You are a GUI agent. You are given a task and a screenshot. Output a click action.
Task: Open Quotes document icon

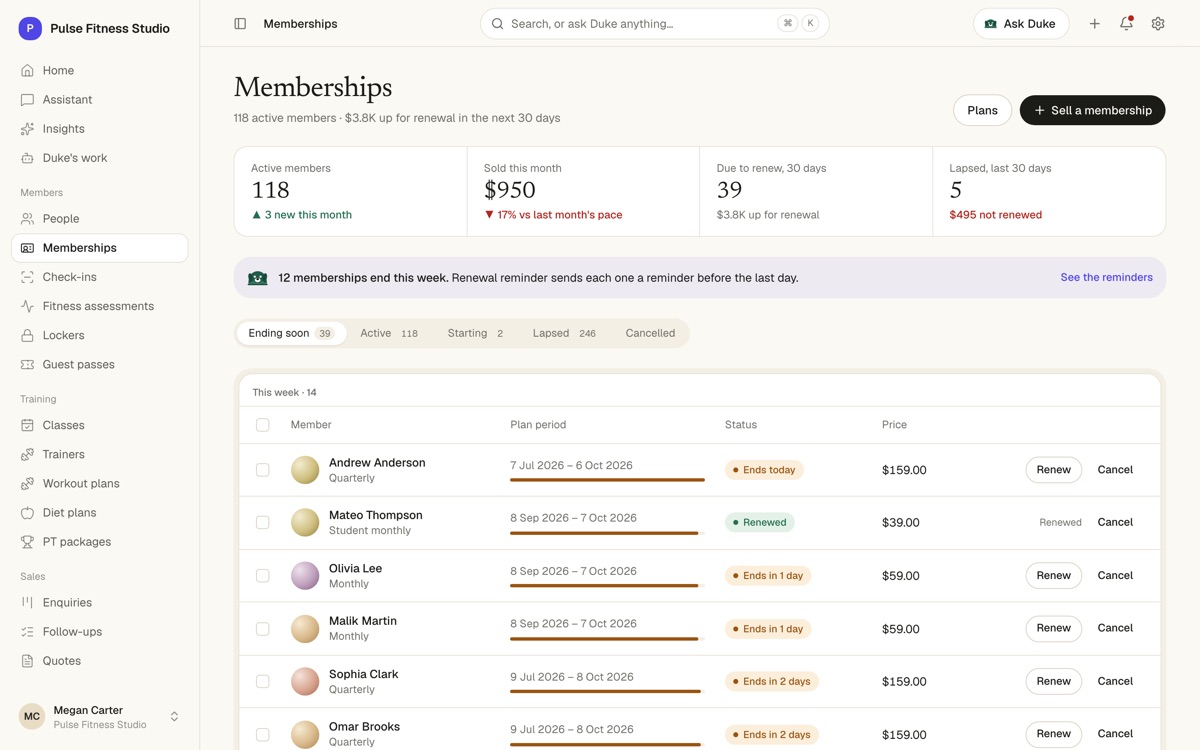27,661
